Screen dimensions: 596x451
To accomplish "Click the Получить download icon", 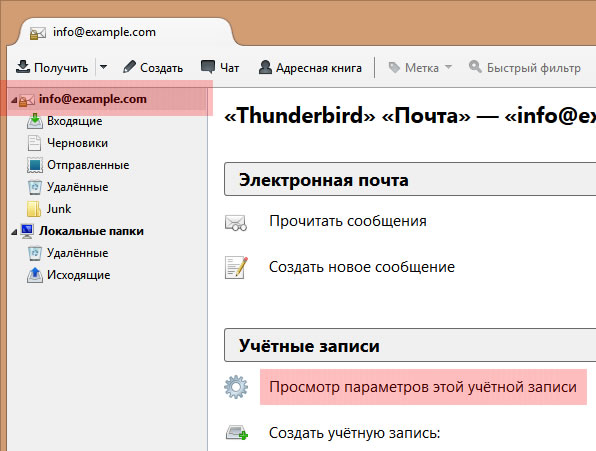I will point(23,66).
